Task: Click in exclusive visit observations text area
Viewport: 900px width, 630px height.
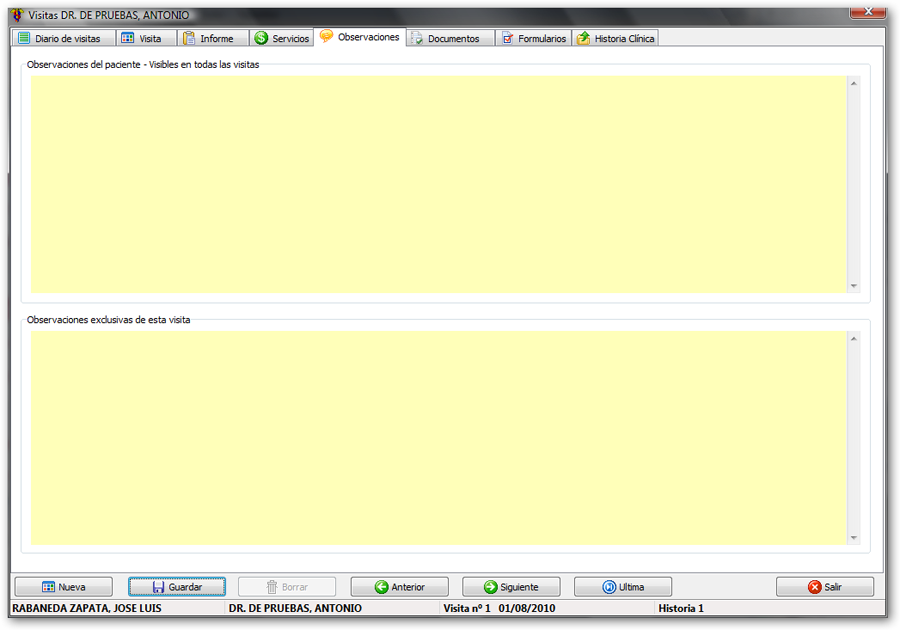Action: 438,438
